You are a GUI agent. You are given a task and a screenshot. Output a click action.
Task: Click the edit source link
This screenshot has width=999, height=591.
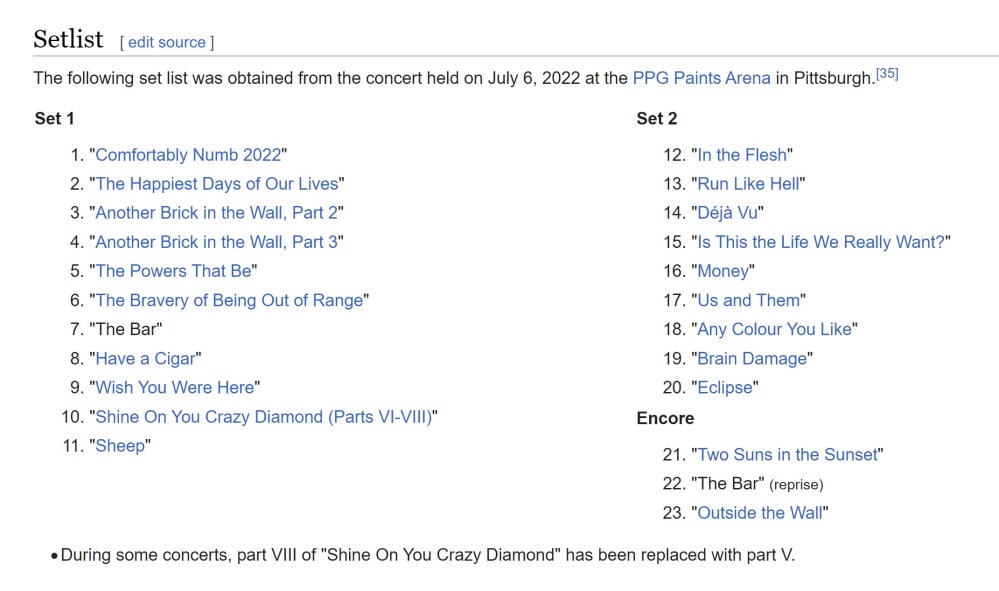pos(167,42)
